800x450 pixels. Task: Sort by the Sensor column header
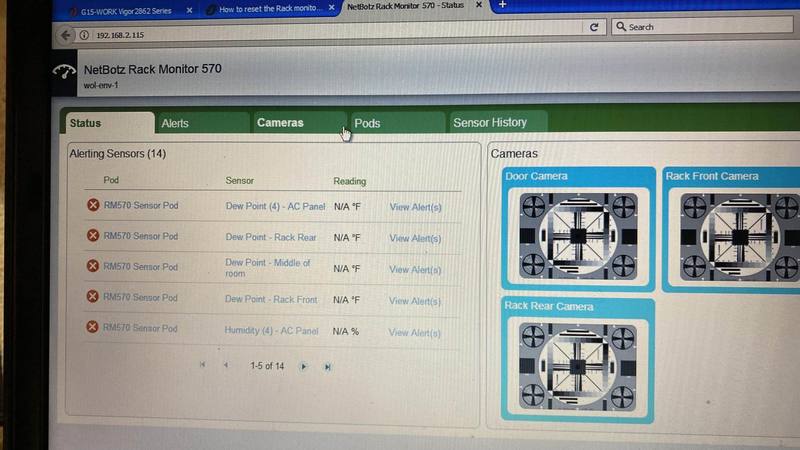[239, 181]
